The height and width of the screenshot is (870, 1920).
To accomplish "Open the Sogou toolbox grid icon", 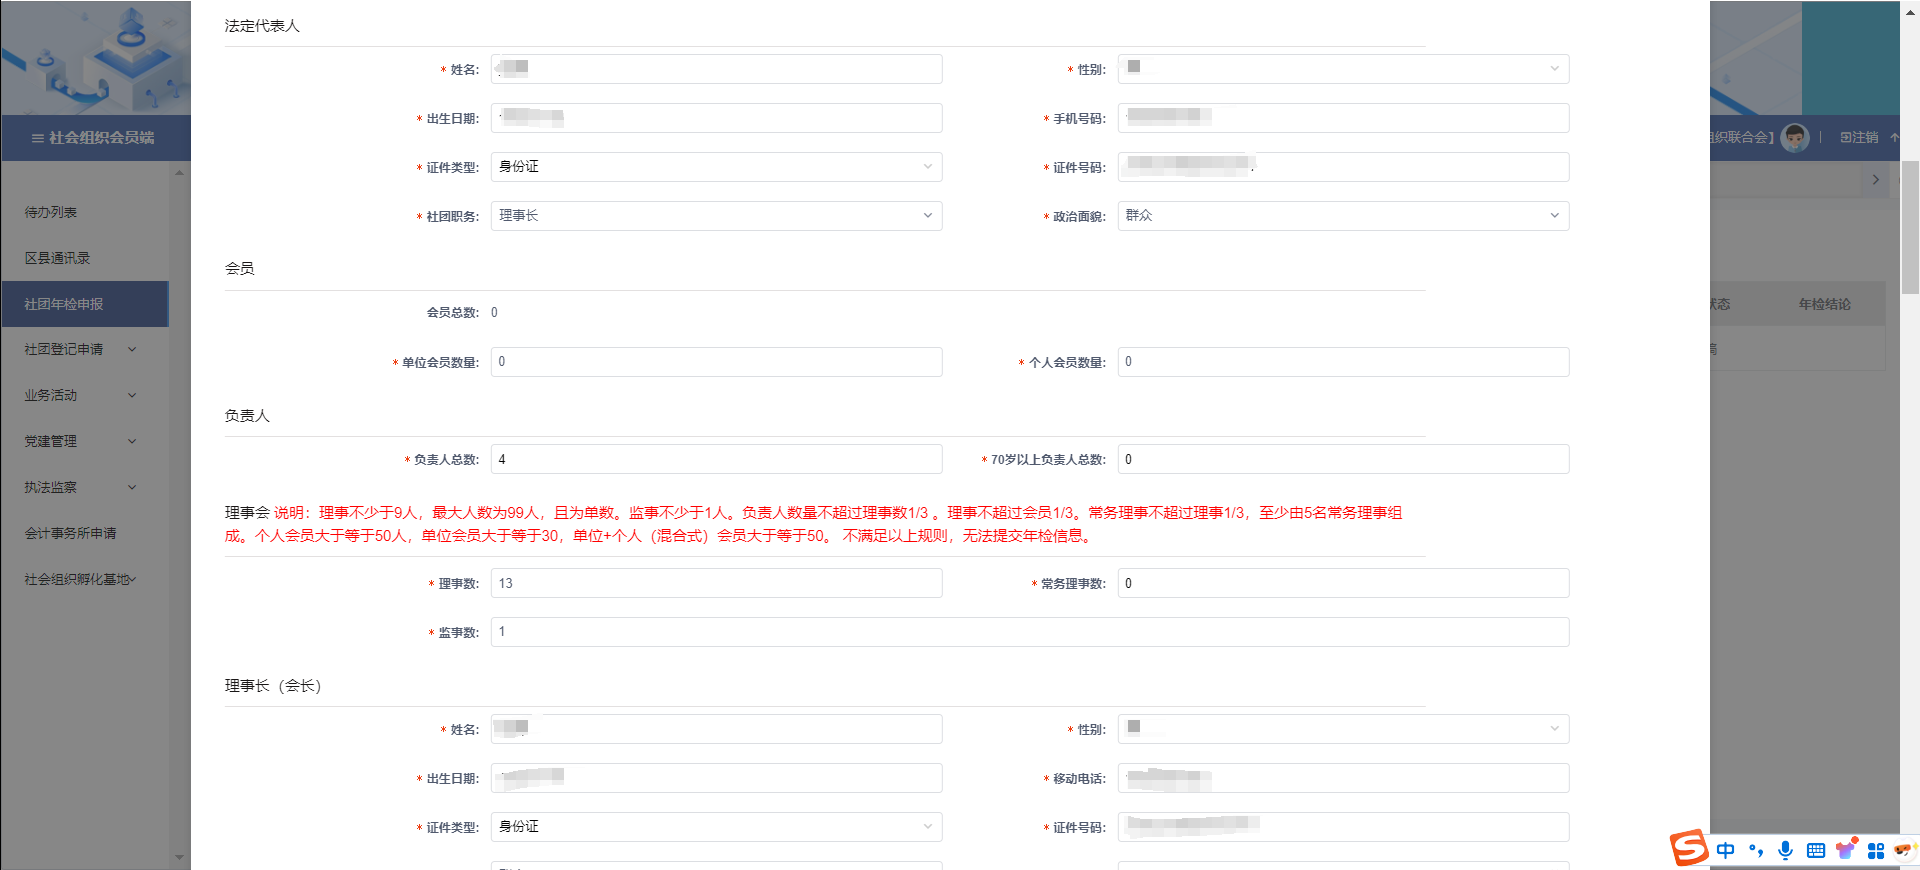I will (x=1876, y=850).
